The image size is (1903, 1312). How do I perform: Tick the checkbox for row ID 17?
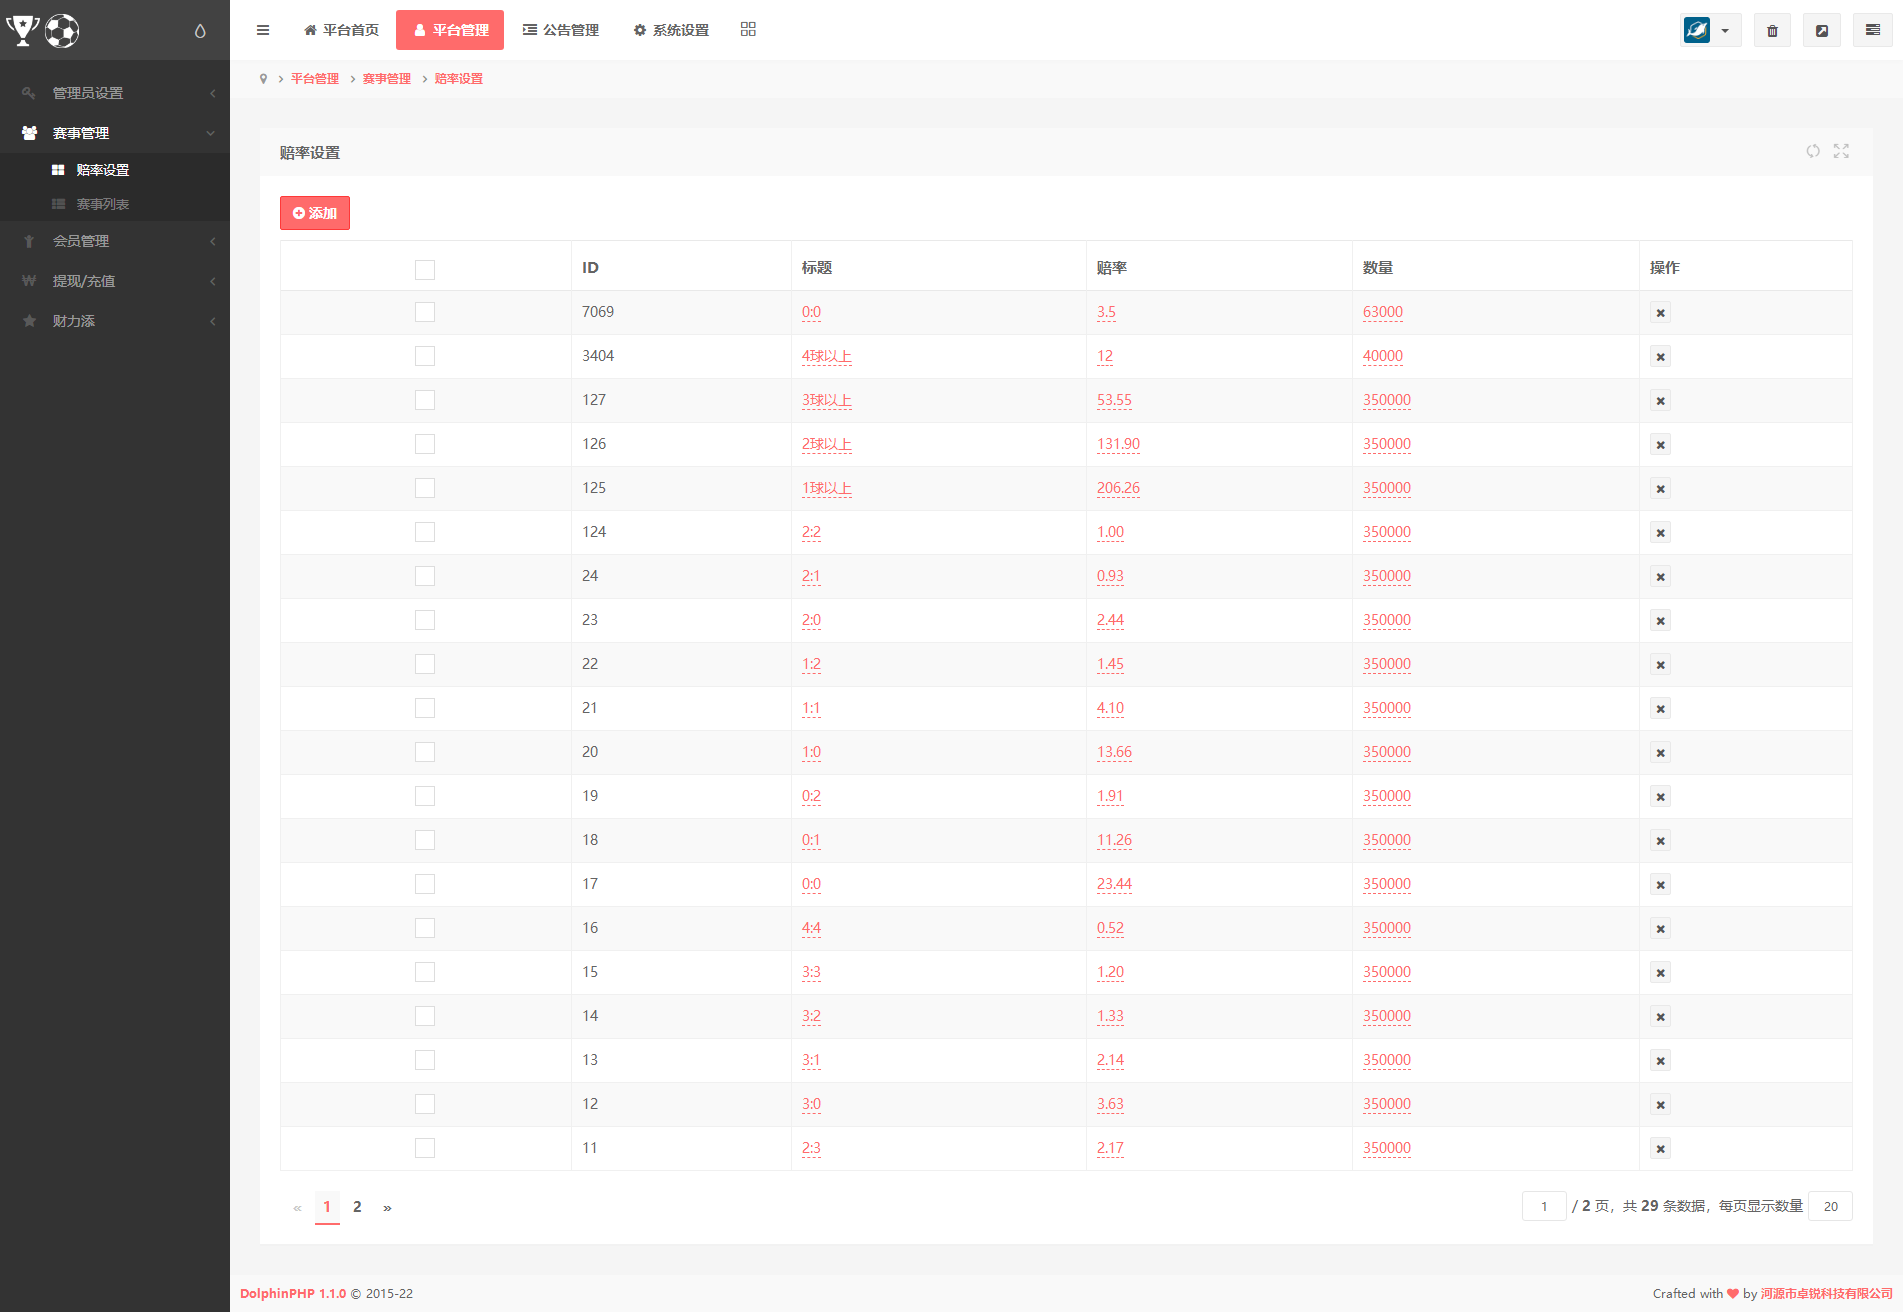coord(425,884)
